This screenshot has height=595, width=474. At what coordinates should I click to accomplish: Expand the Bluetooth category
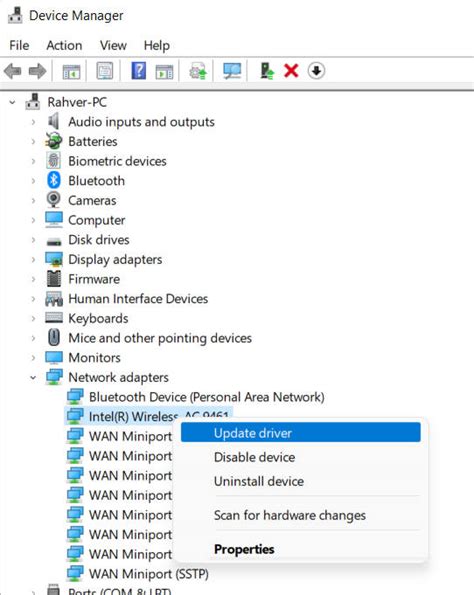coord(33,181)
